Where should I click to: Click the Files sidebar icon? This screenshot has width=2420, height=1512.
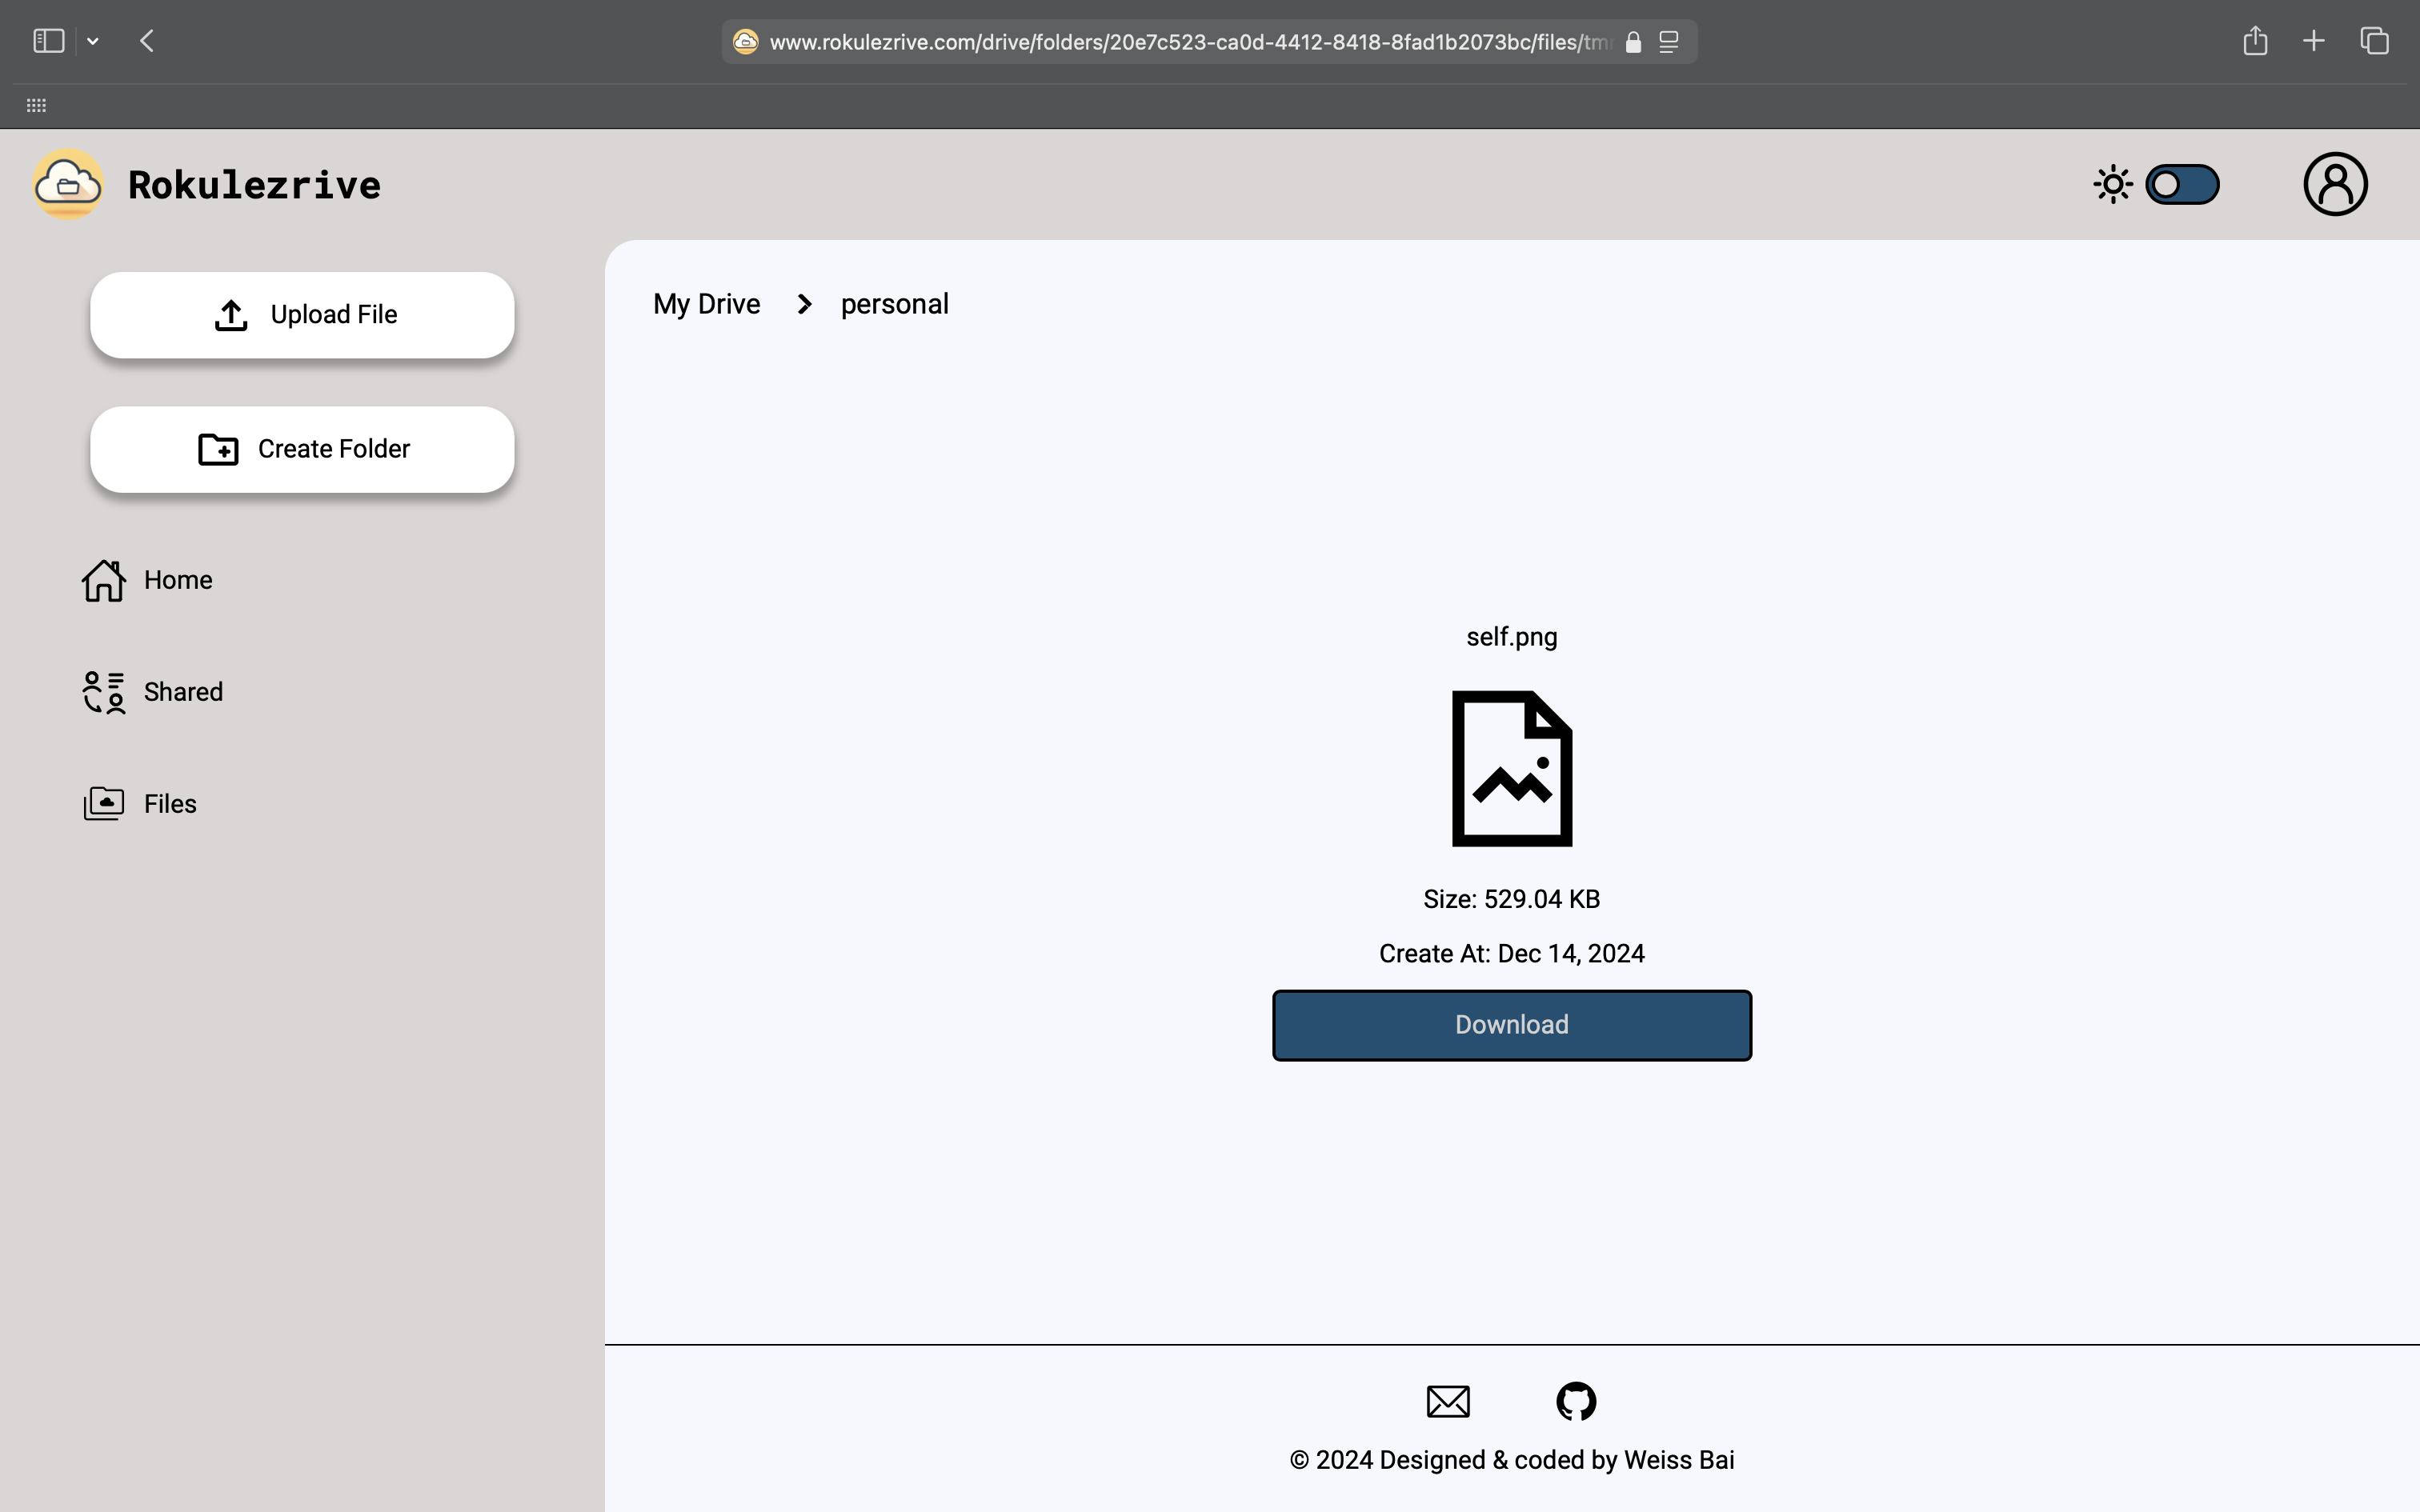[105, 803]
